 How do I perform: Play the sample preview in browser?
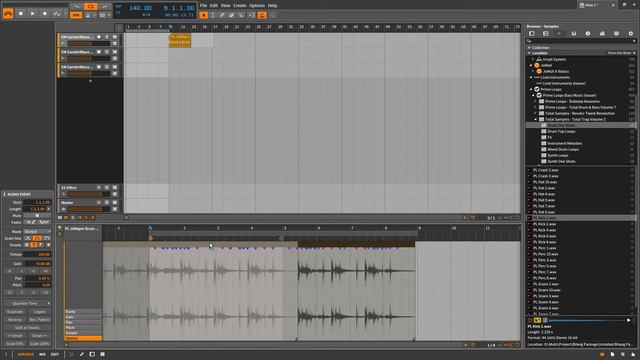[629, 320]
